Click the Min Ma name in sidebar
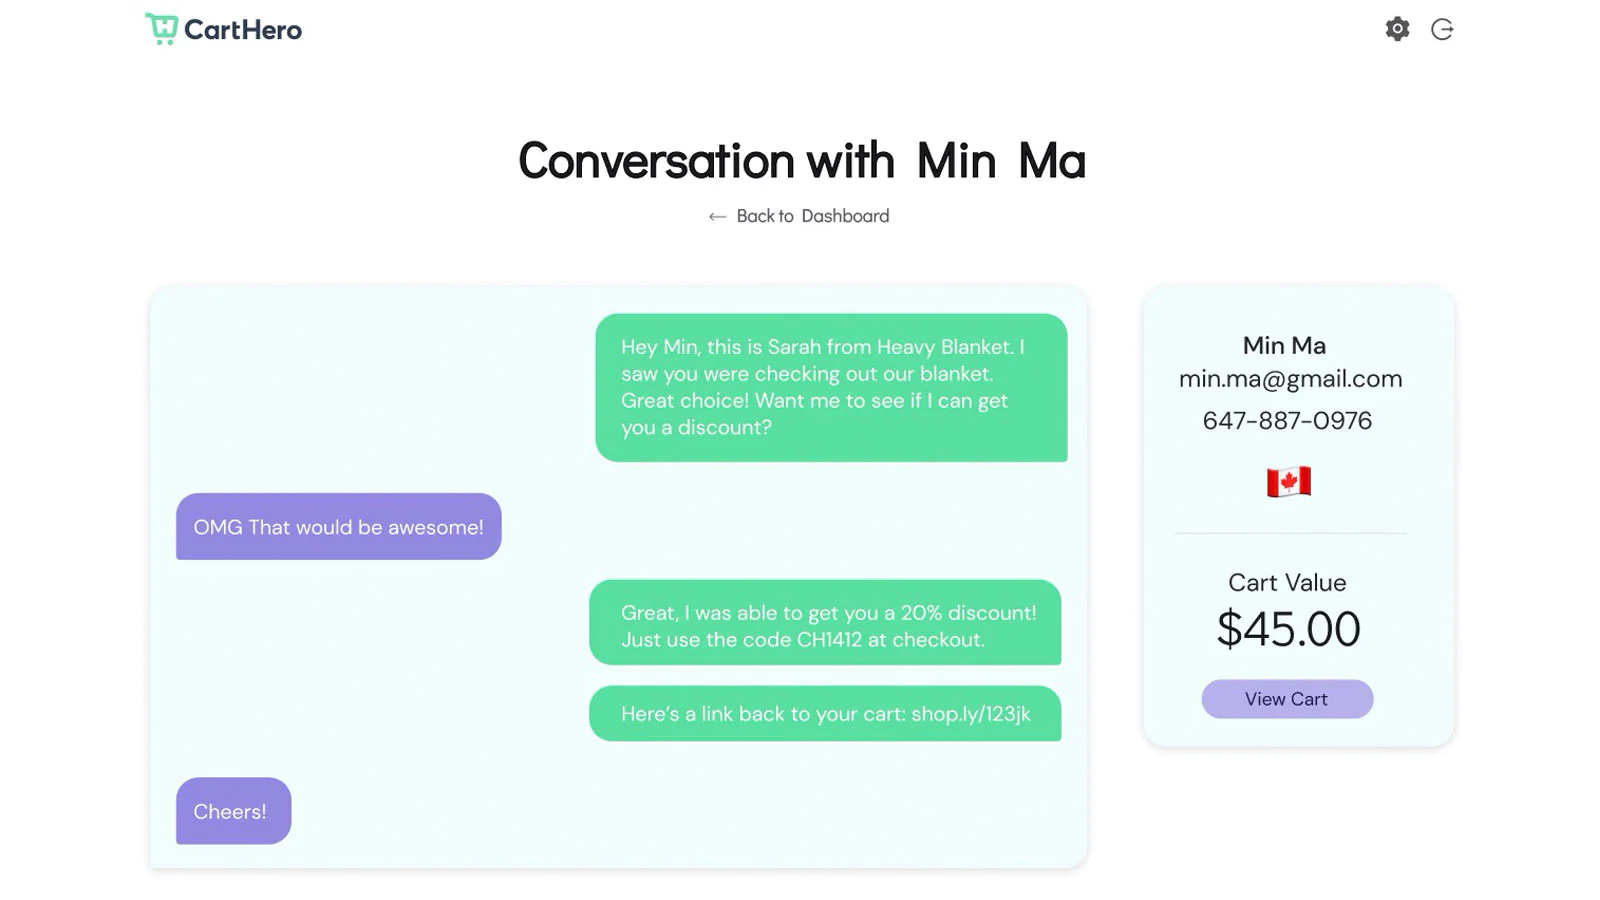Image resolution: width=1600 pixels, height=900 pixels. pos(1284,346)
